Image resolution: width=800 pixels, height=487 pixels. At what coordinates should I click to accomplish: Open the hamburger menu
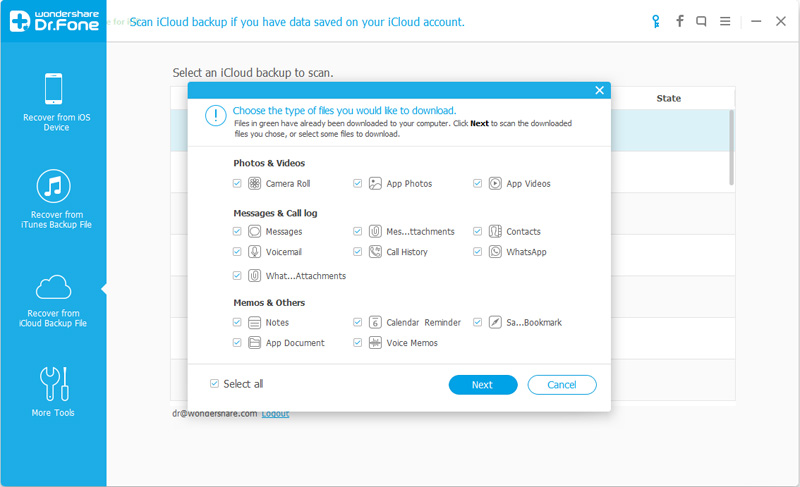pyautogui.click(x=725, y=21)
